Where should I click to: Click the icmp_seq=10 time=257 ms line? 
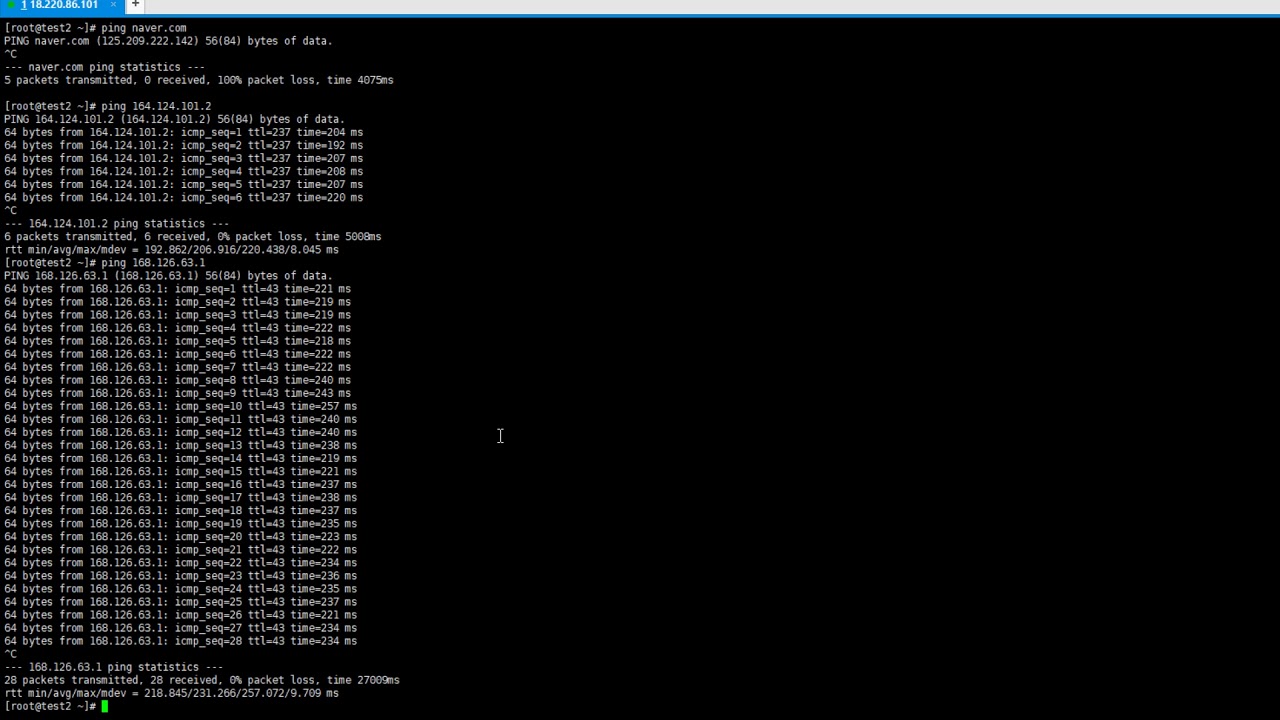tap(180, 406)
